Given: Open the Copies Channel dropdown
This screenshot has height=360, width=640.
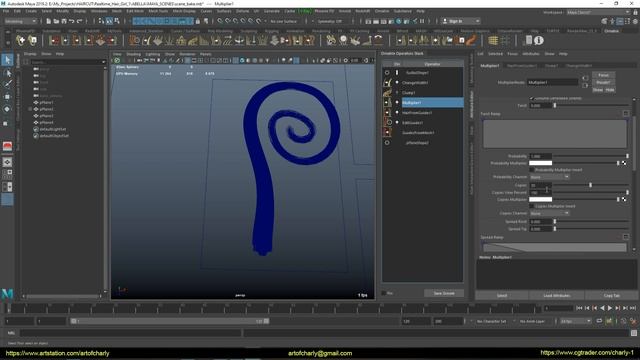Looking at the screenshot, I should pyautogui.click(x=549, y=213).
